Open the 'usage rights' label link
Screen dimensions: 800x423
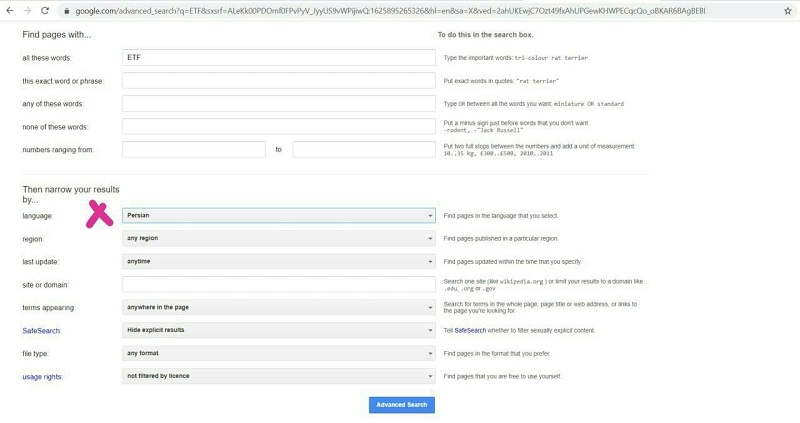(42, 377)
